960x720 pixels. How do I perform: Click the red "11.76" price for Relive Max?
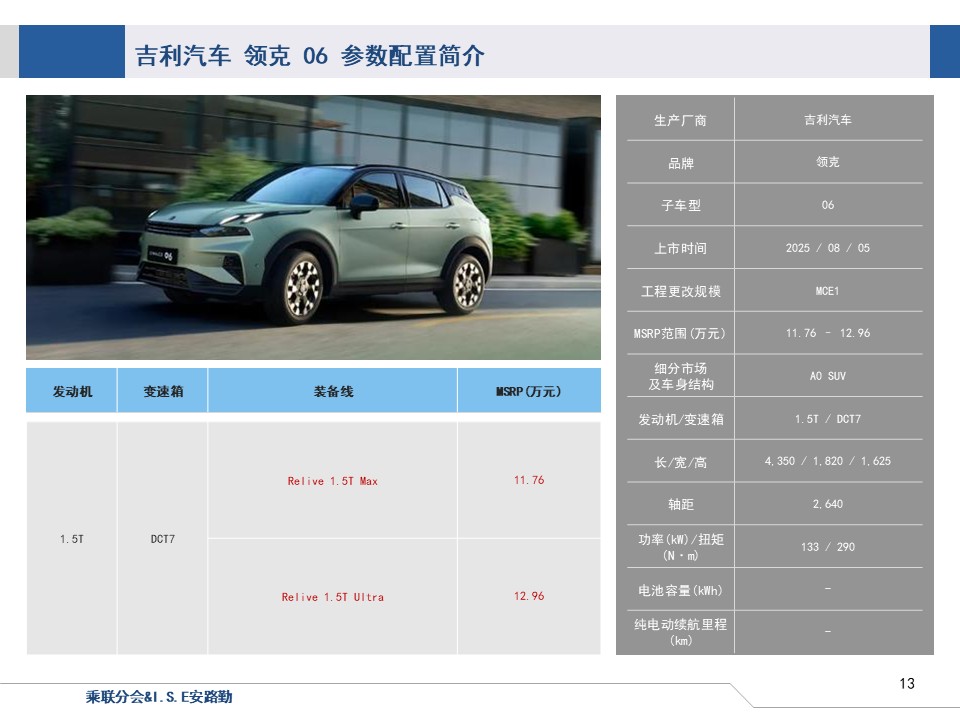[529, 480]
